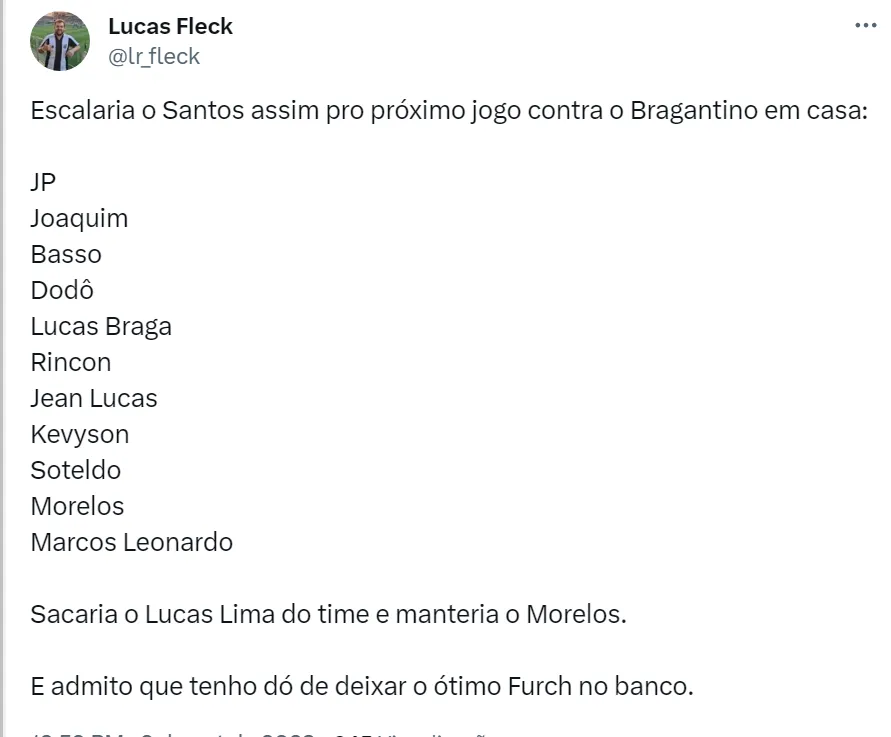Click the "Soteldo" line in the tweet
Image resolution: width=891 pixels, height=737 pixels.
[76, 470]
